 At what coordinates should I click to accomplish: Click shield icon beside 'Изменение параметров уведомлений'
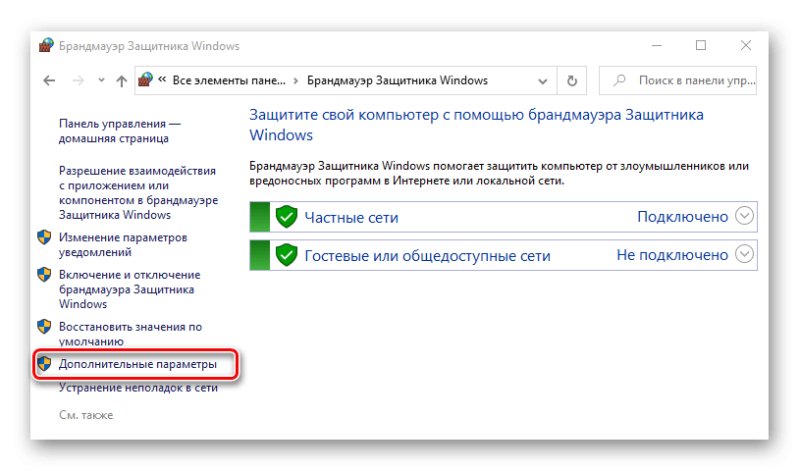44,237
